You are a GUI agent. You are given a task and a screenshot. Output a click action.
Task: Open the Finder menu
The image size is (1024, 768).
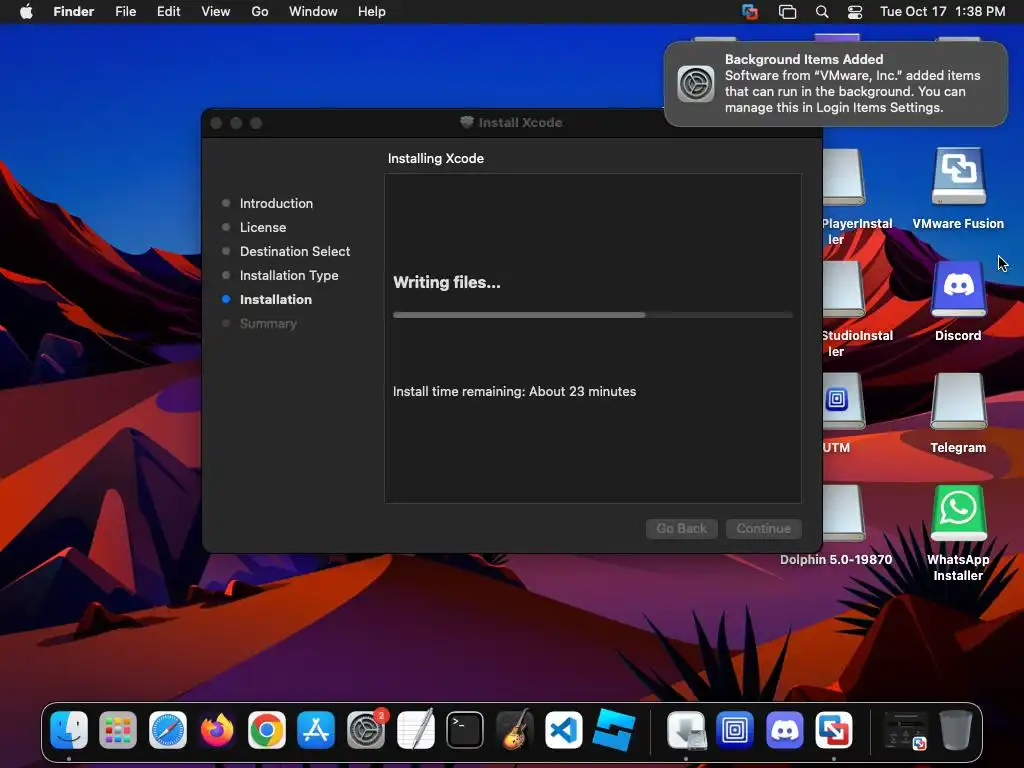point(74,12)
